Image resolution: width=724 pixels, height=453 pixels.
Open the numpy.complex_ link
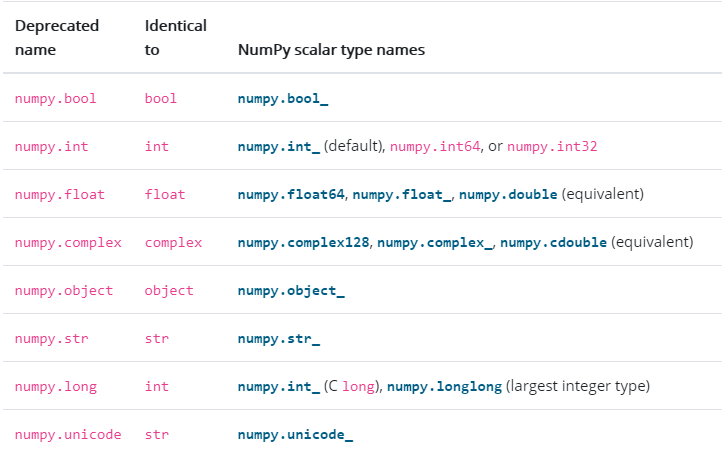435,243
